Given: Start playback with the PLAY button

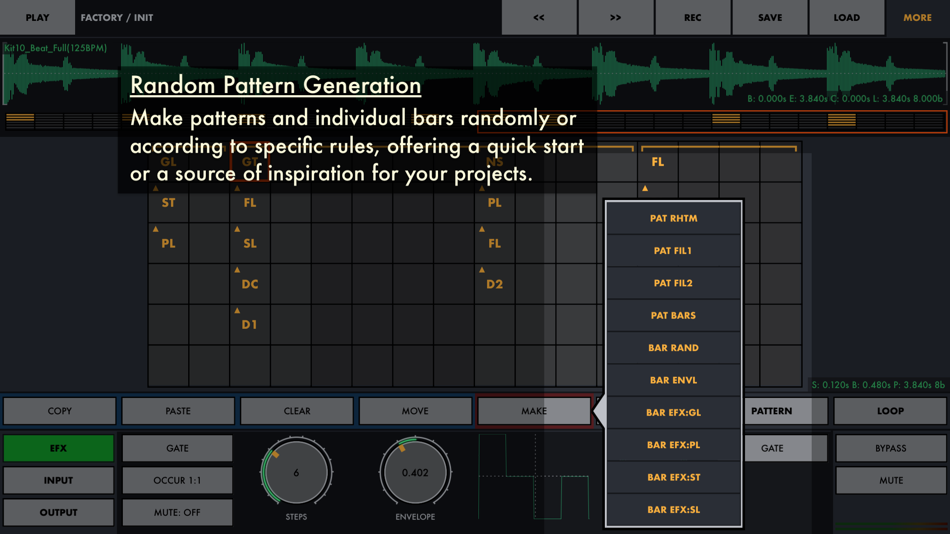Looking at the screenshot, I should pyautogui.click(x=37, y=18).
